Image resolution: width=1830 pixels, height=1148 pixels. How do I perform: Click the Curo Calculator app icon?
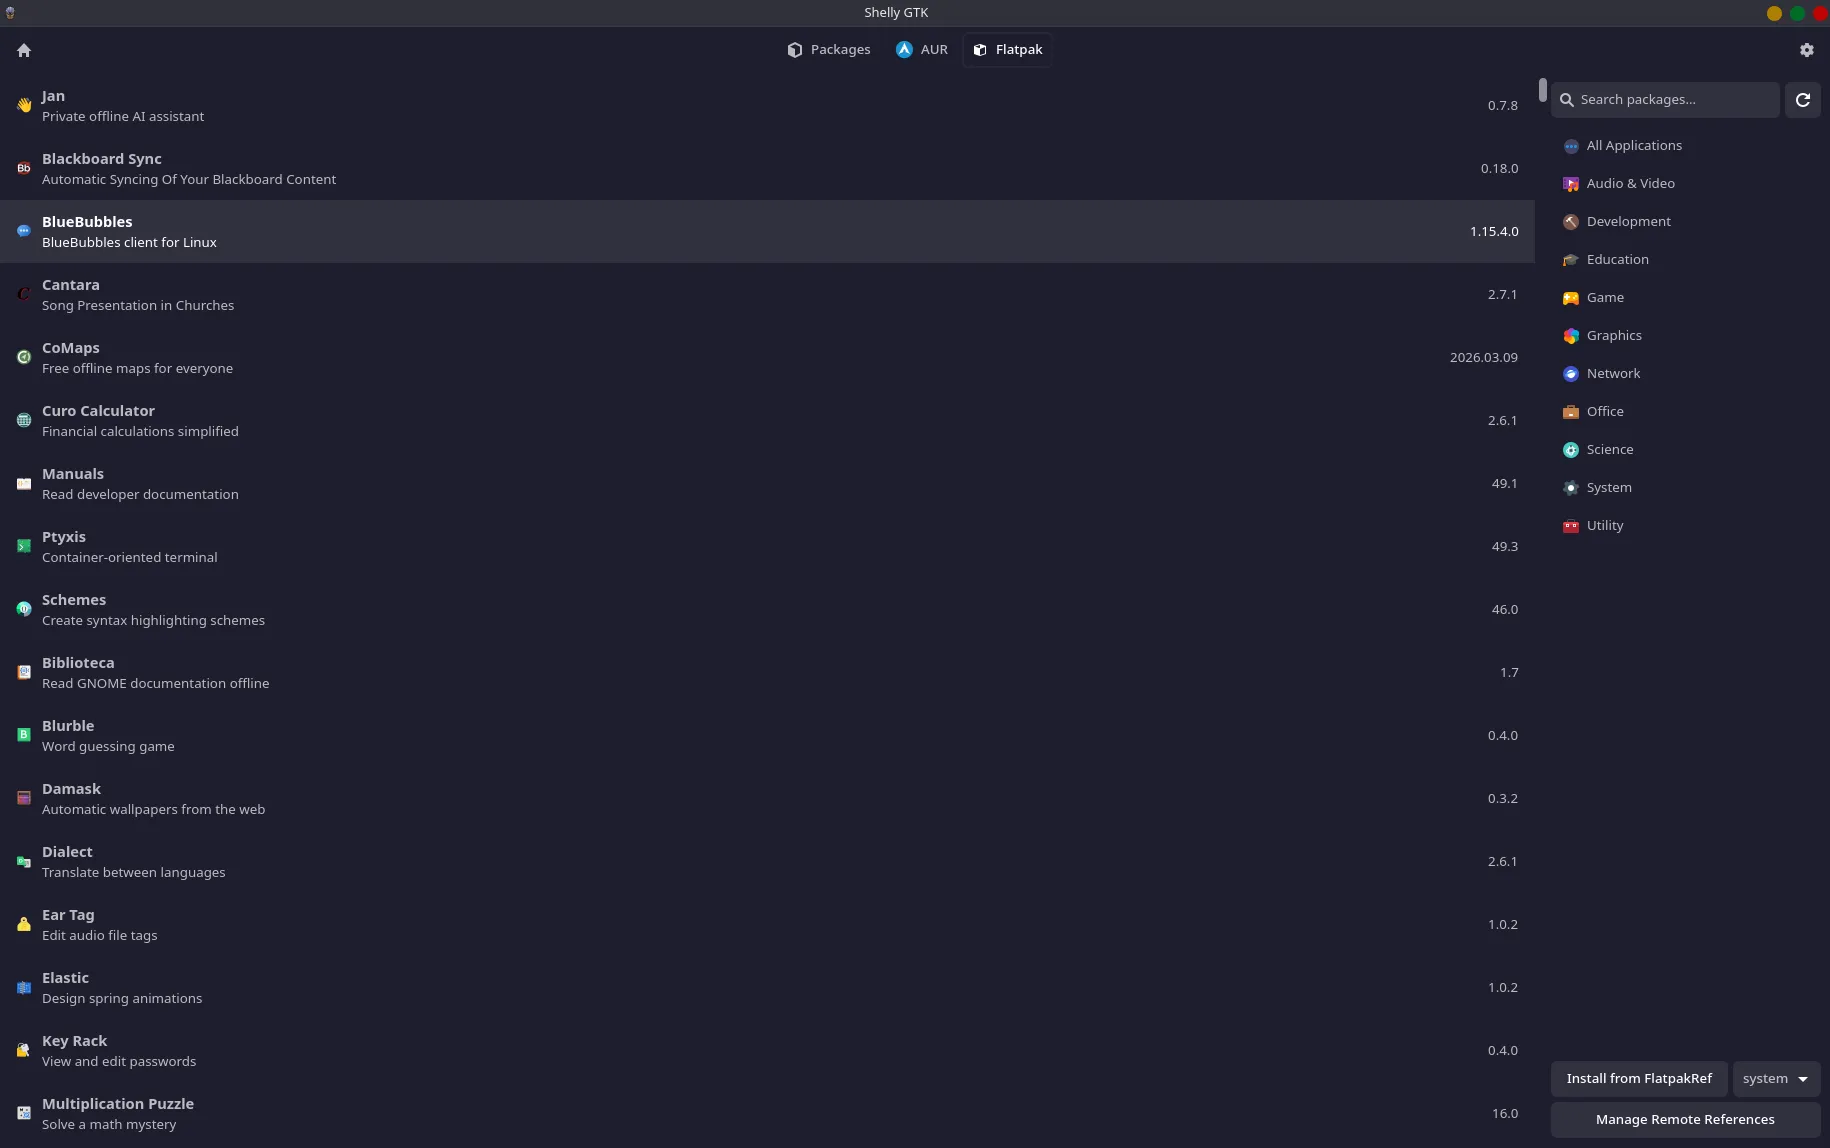[x=24, y=420]
